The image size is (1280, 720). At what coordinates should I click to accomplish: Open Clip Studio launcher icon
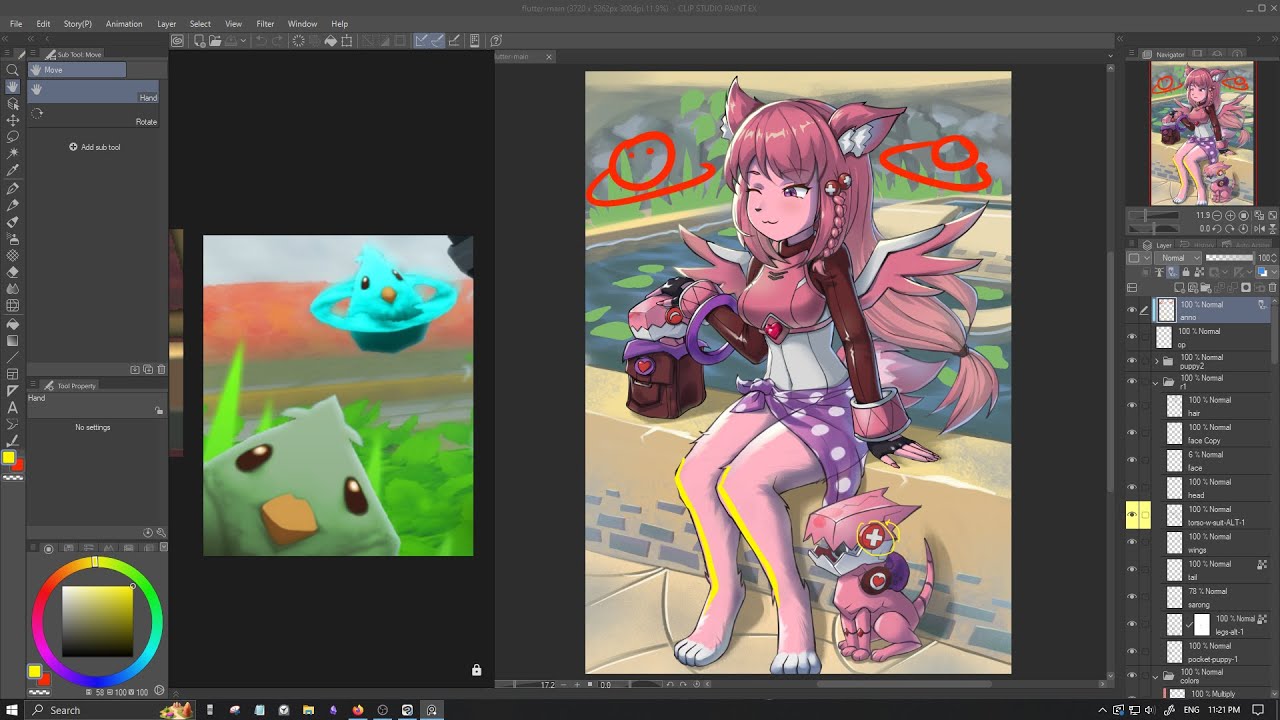point(177,41)
